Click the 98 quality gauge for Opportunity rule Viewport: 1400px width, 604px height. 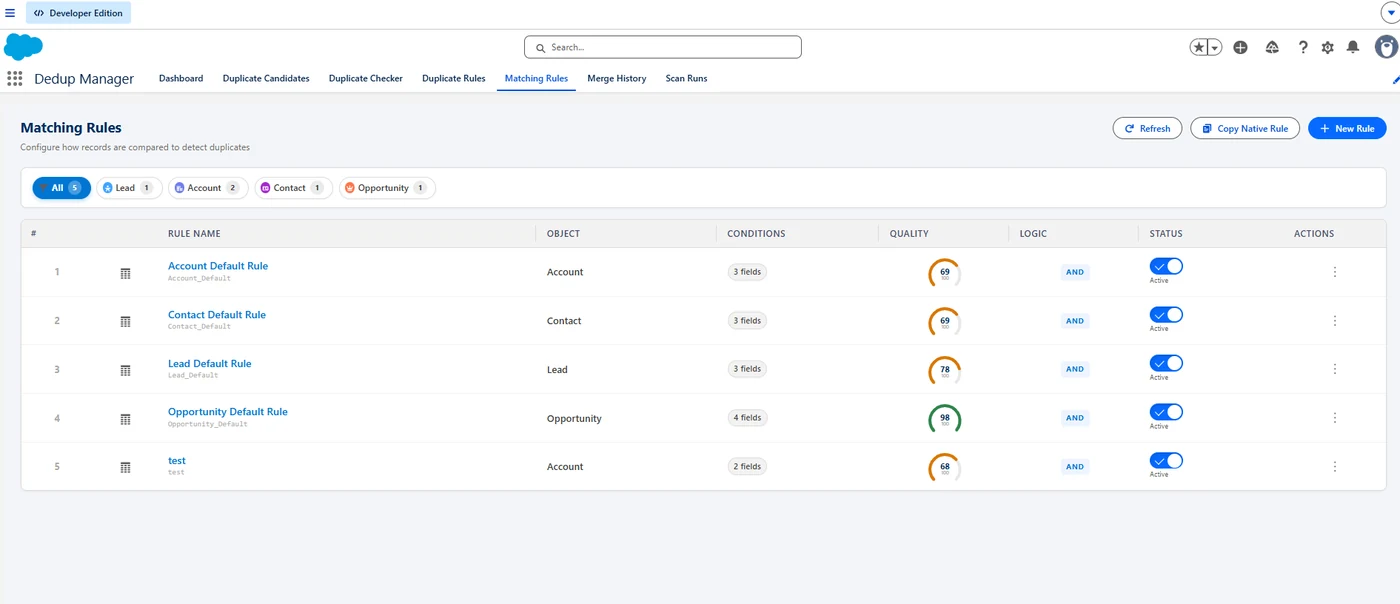pos(945,418)
